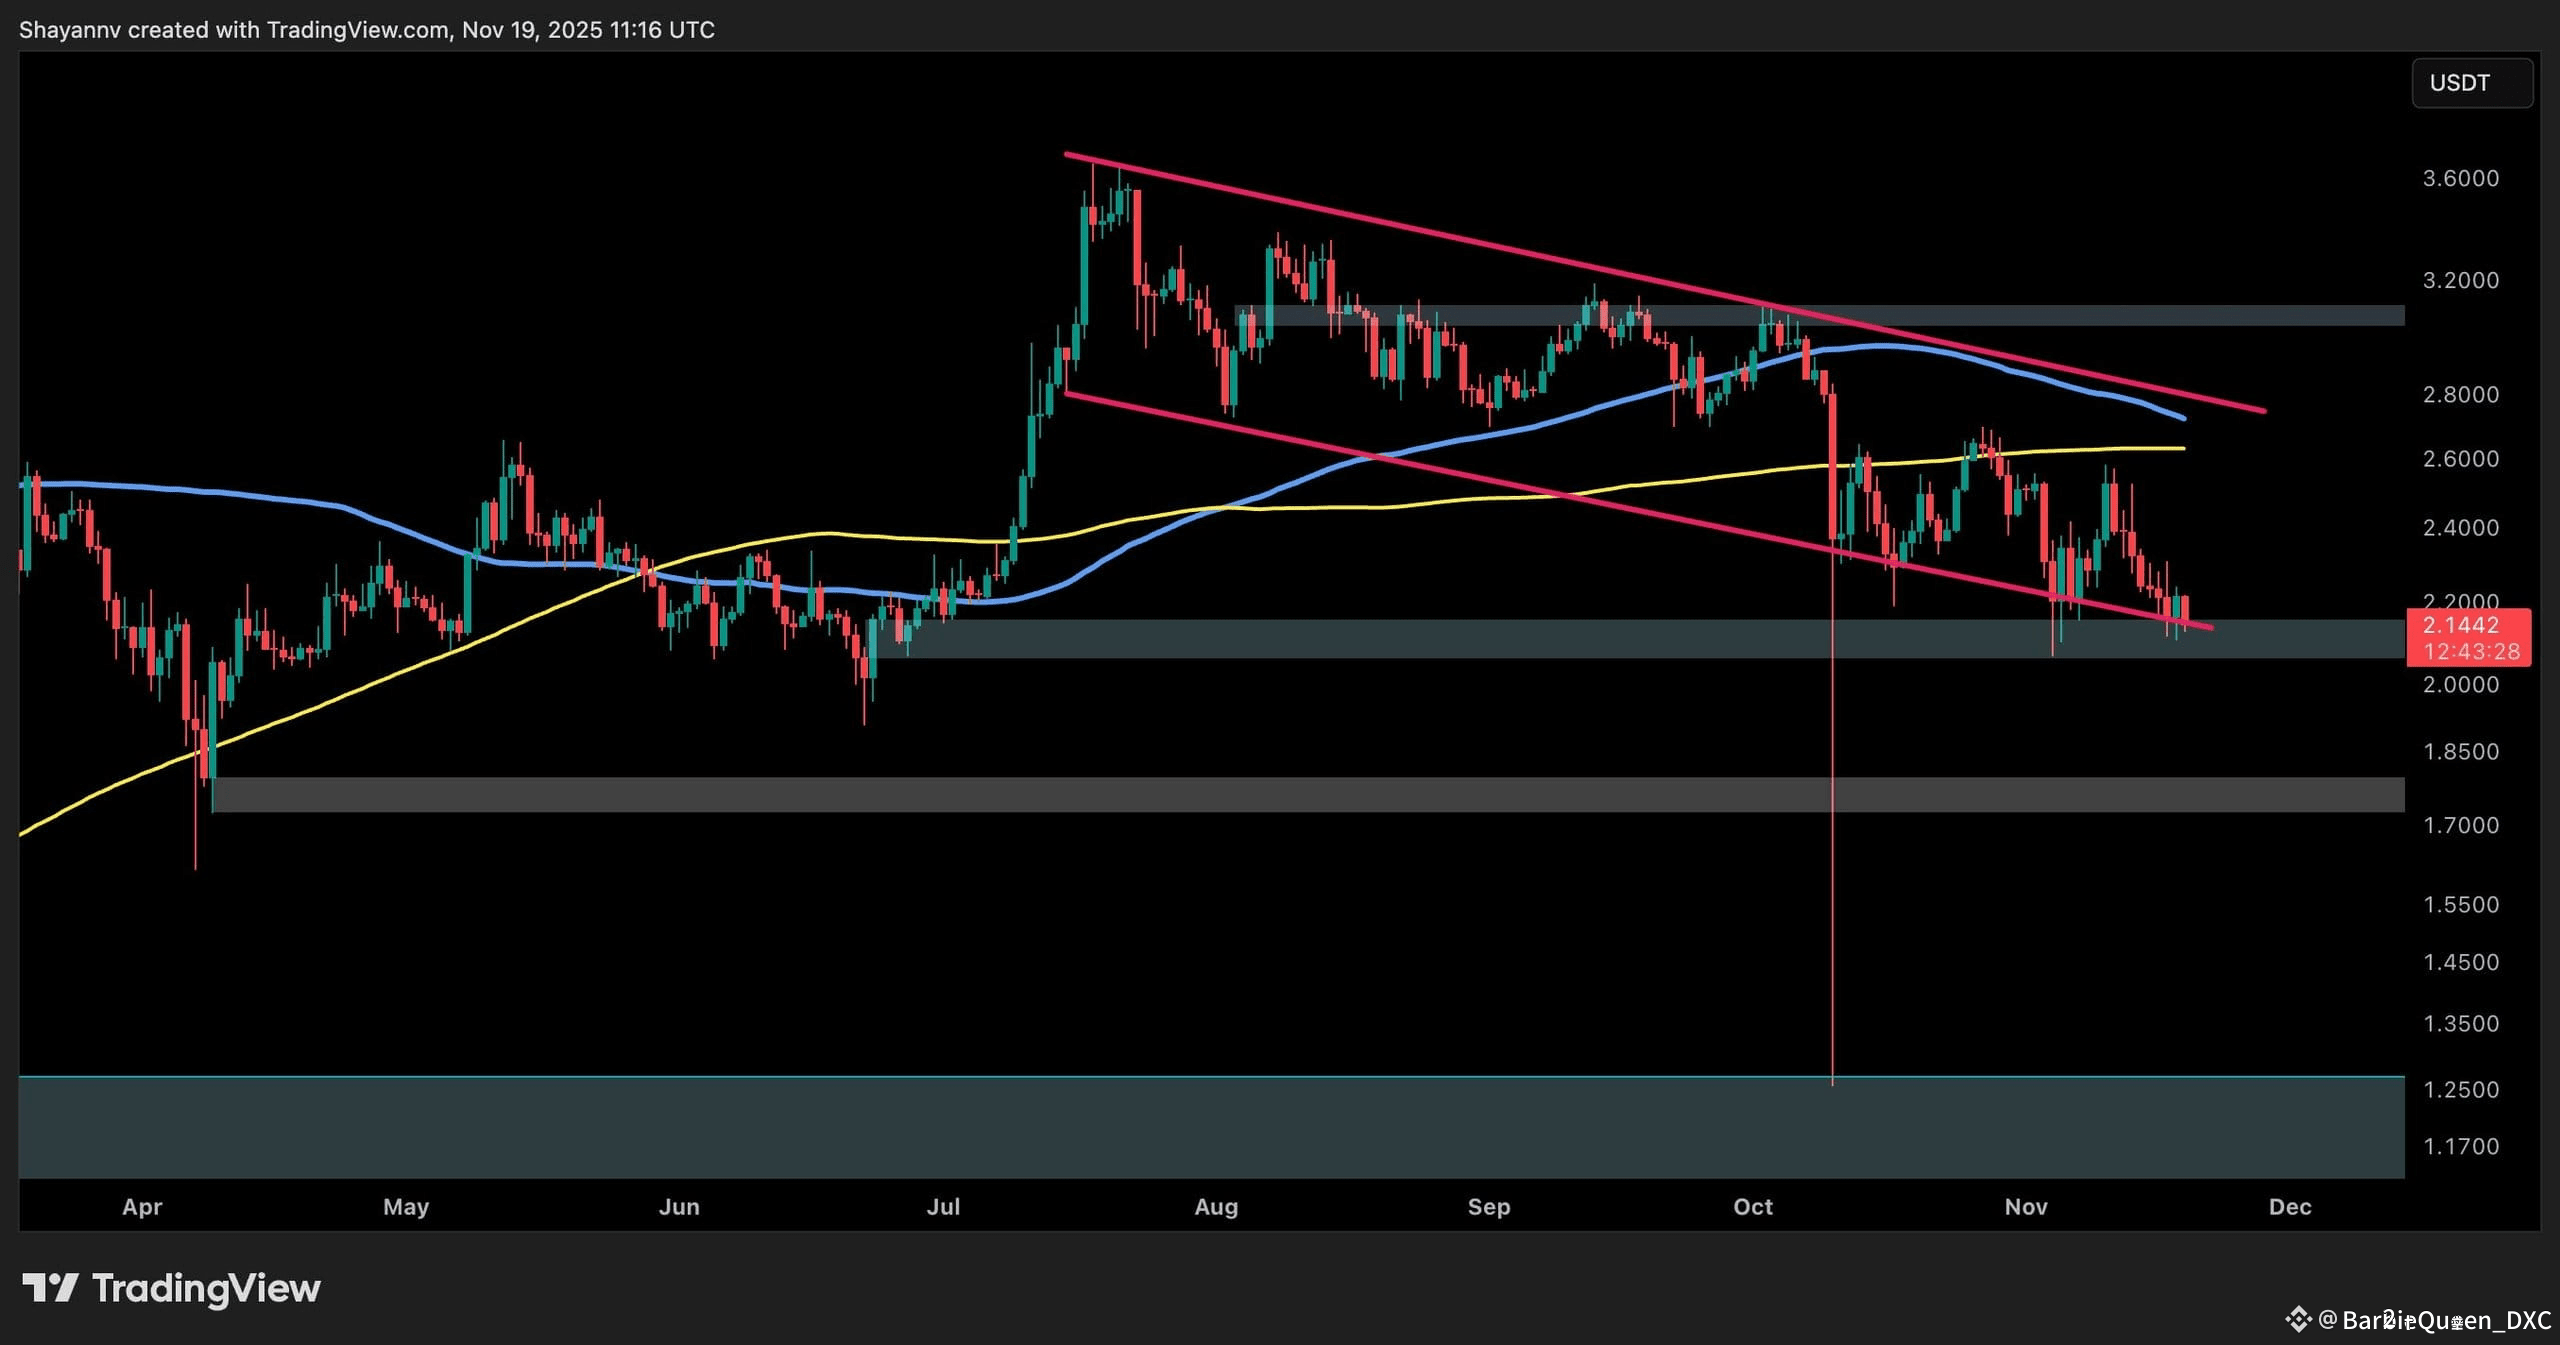Image resolution: width=2560 pixels, height=1345 pixels.
Task: Click the 1.1700 price axis label
Action: 2460,1146
